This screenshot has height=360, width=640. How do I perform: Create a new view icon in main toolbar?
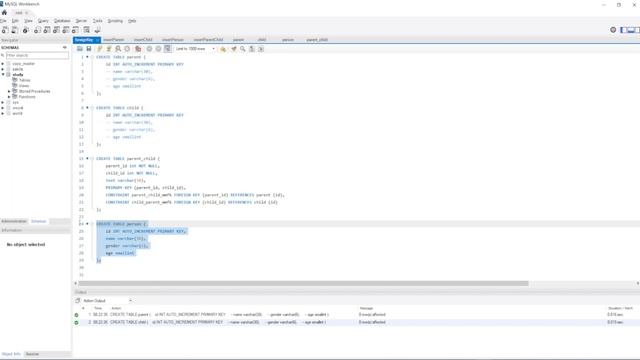click(x=56, y=30)
